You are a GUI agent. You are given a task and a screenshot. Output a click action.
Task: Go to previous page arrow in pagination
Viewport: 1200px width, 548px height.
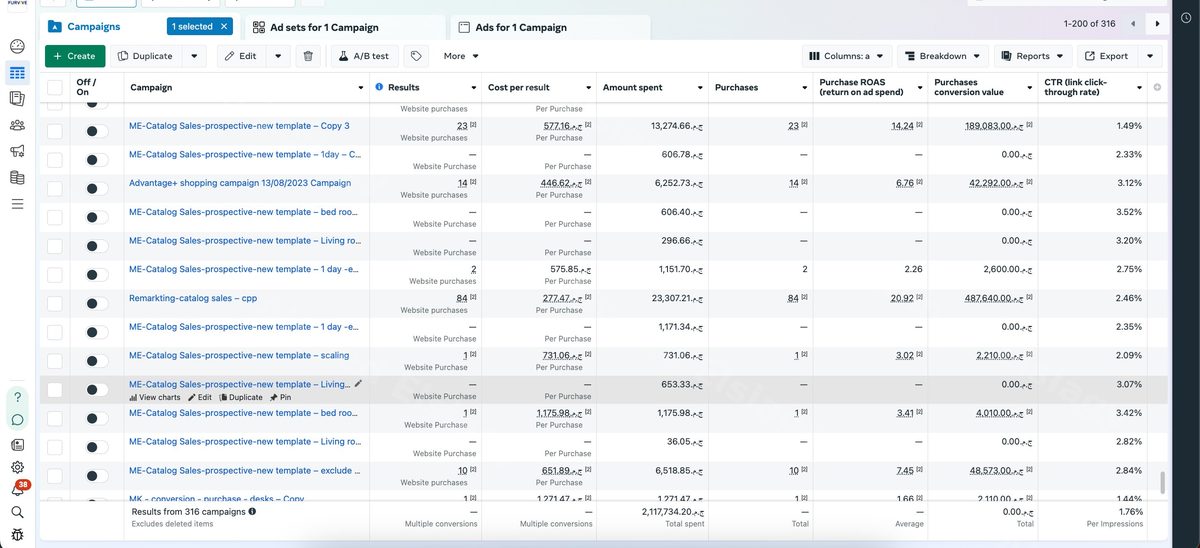click(x=1133, y=23)
